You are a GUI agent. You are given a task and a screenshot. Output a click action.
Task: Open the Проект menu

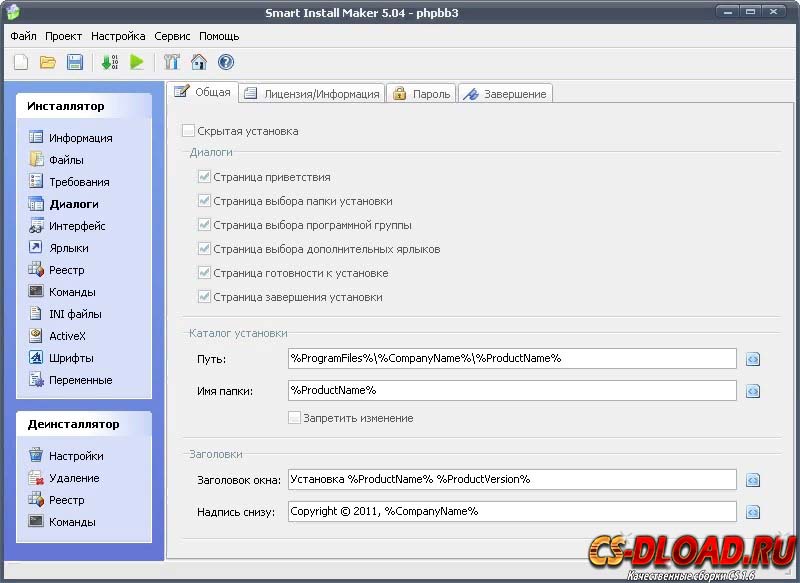(x=63, y=36)
